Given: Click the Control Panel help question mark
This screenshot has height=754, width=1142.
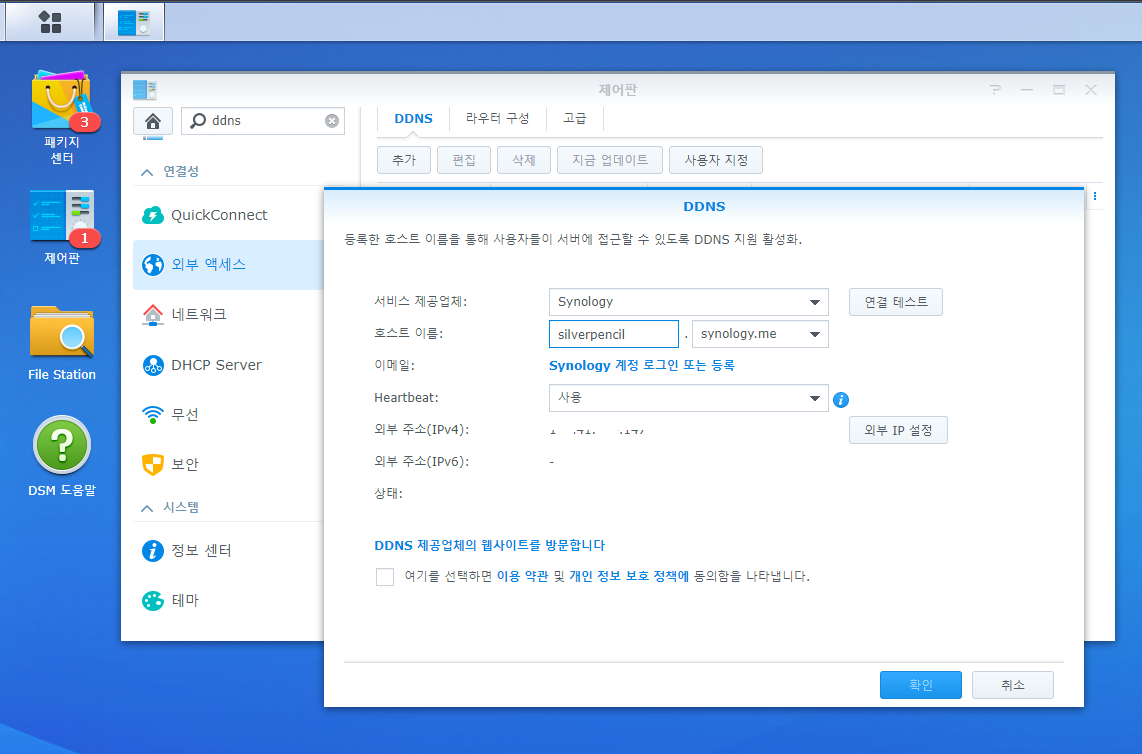Looking at the screenshot, I should (995, 90).
